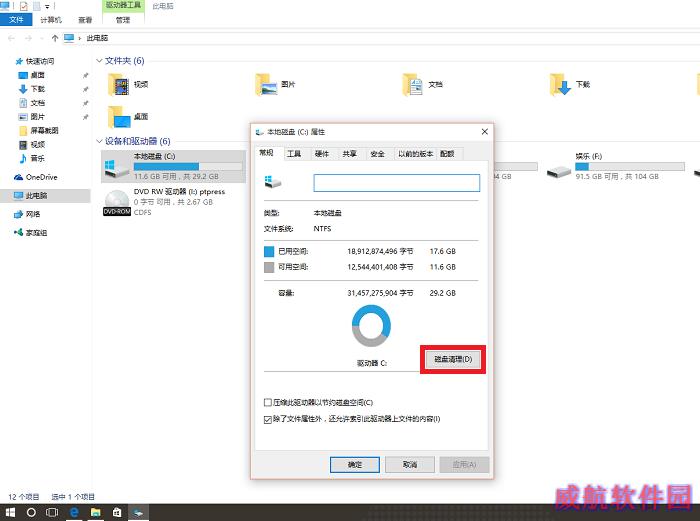Open 视频 in the navigation sidebar

38,144
